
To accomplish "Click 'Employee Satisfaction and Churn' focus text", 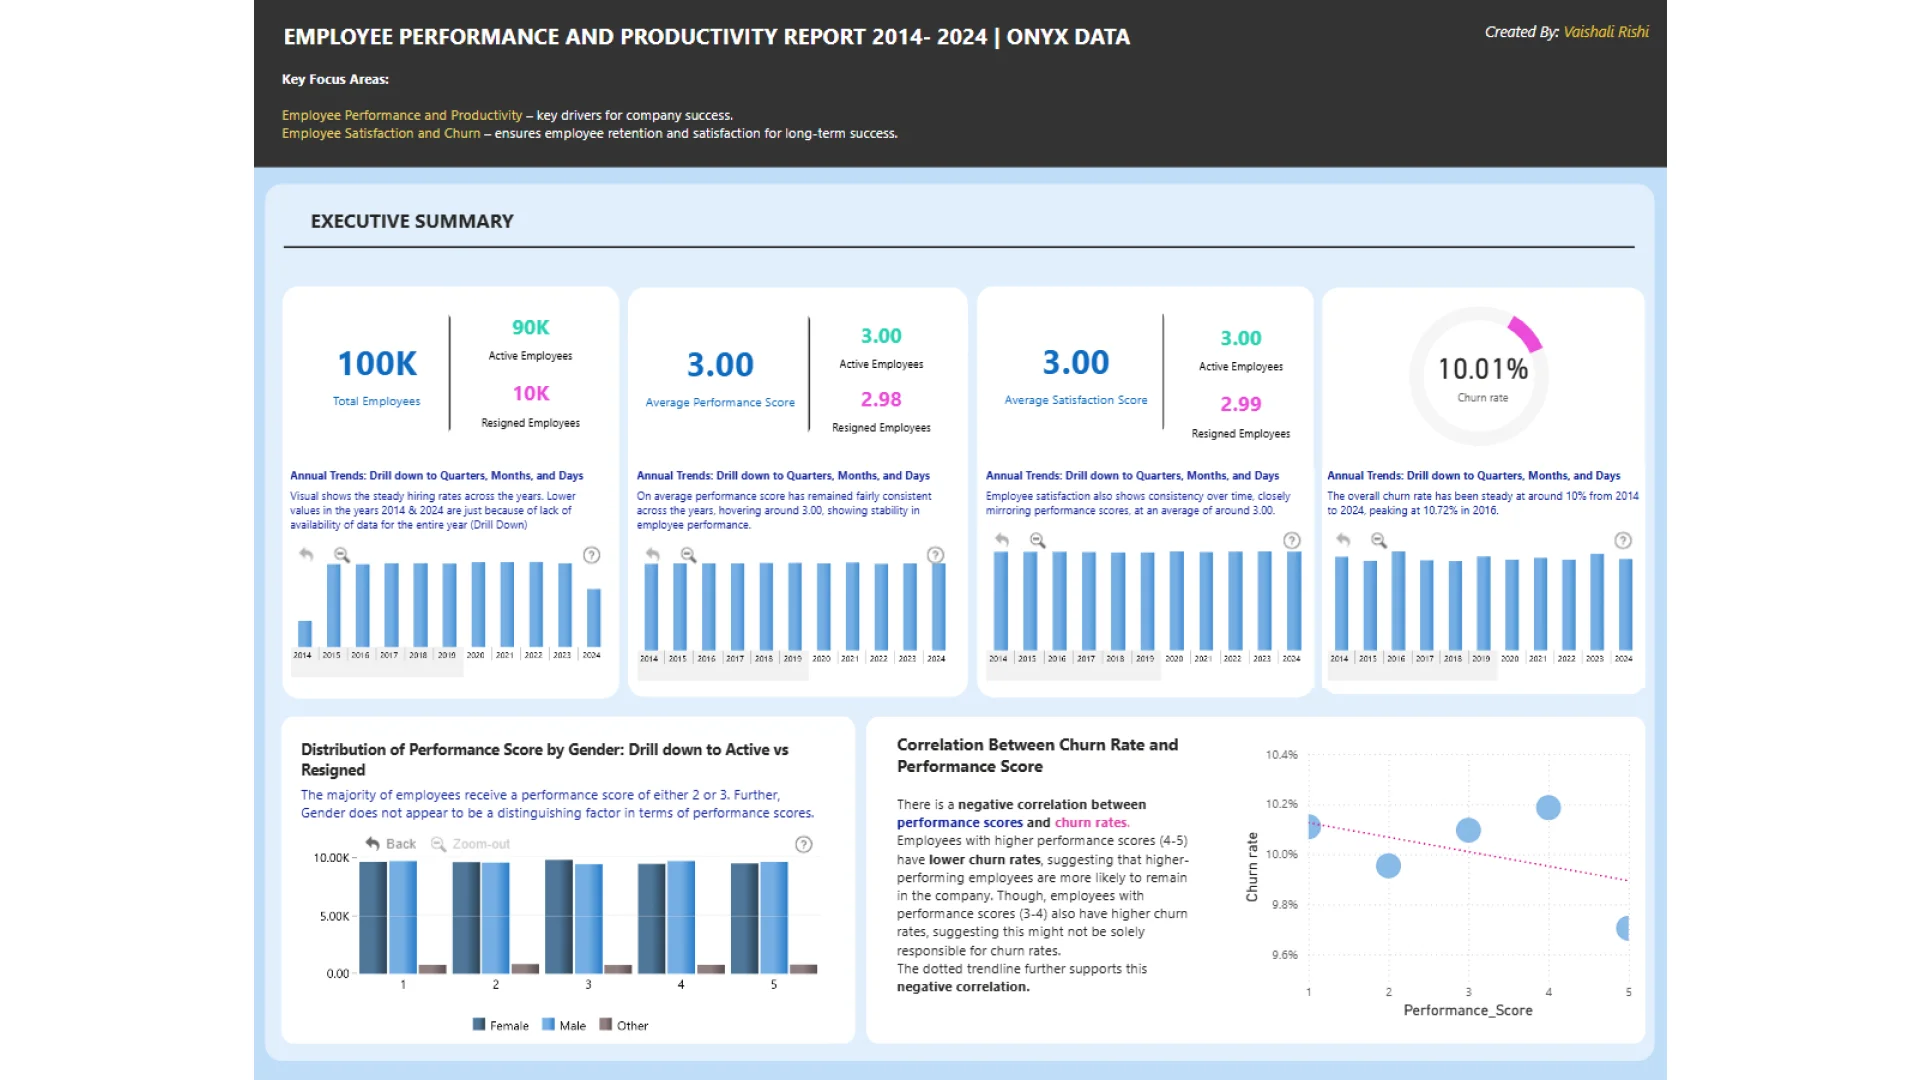I will (381, 133).
